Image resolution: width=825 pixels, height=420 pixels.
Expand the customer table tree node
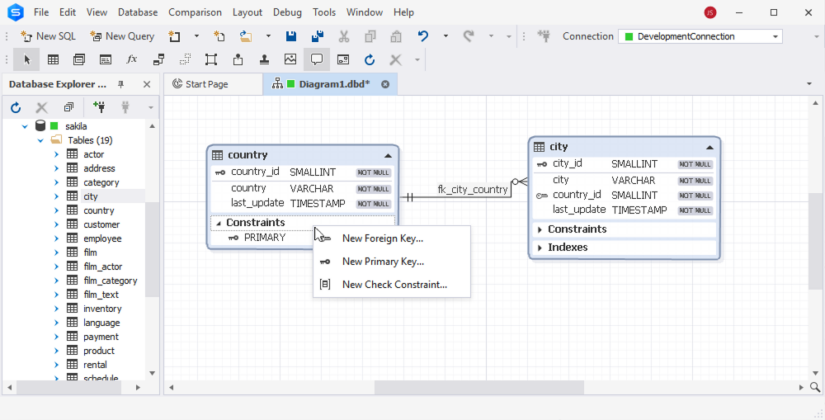pyautogui.click(x=56, y=225)
